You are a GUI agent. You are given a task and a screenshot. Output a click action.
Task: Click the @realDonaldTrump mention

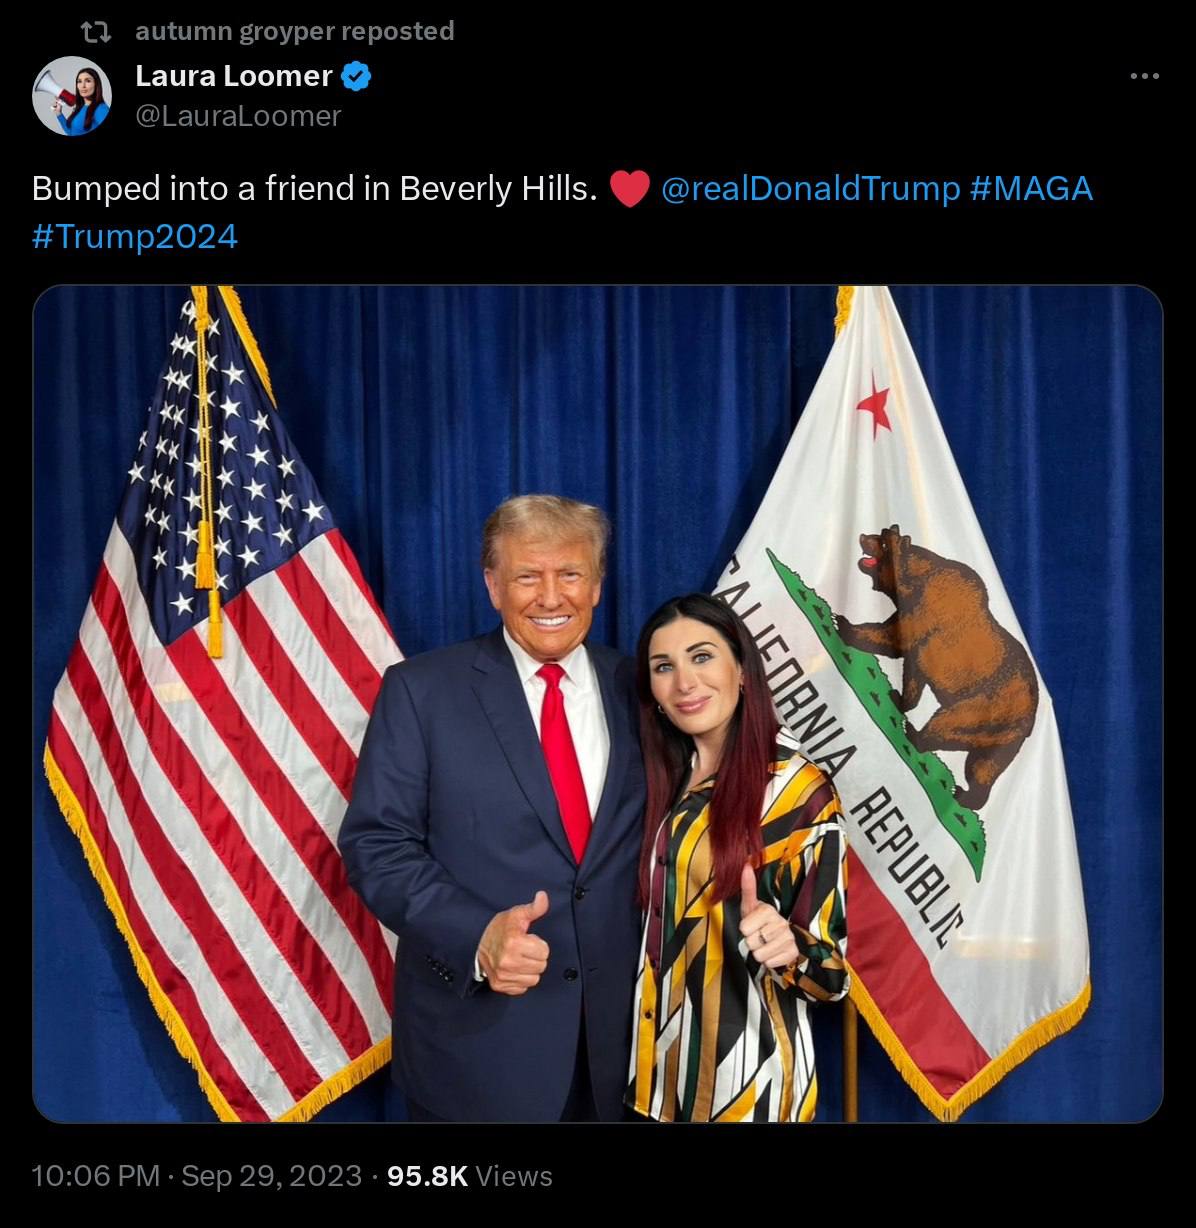click(x=810, y=188)
